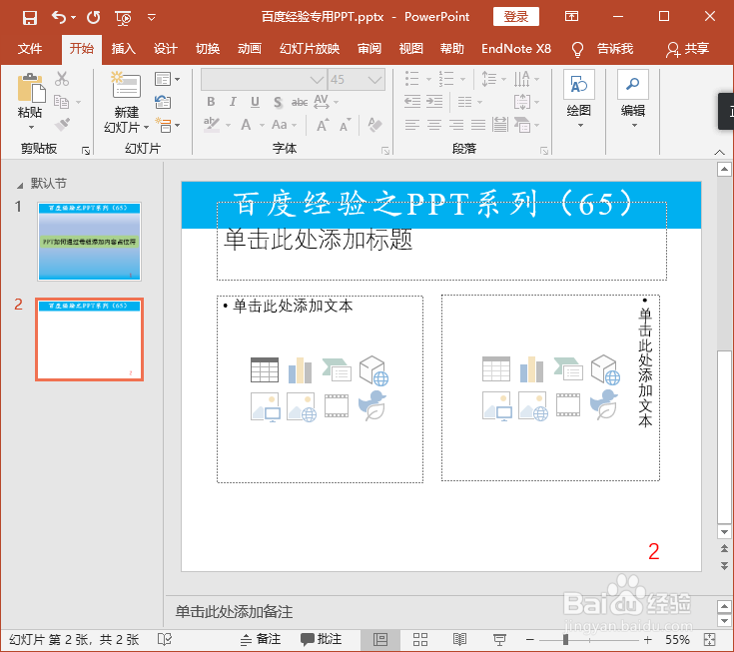Switch to the 切换 tab

coord(207,49)
